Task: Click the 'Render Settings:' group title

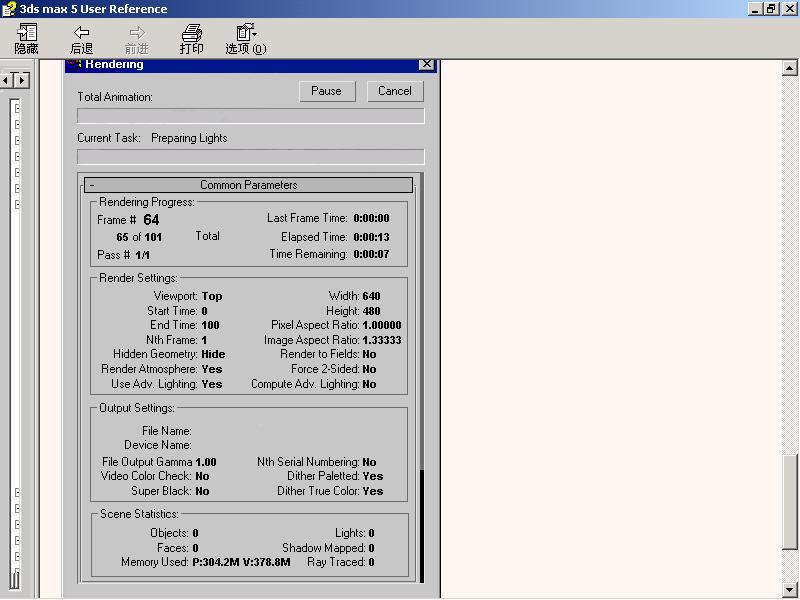Action: click(x=138, y=278)
